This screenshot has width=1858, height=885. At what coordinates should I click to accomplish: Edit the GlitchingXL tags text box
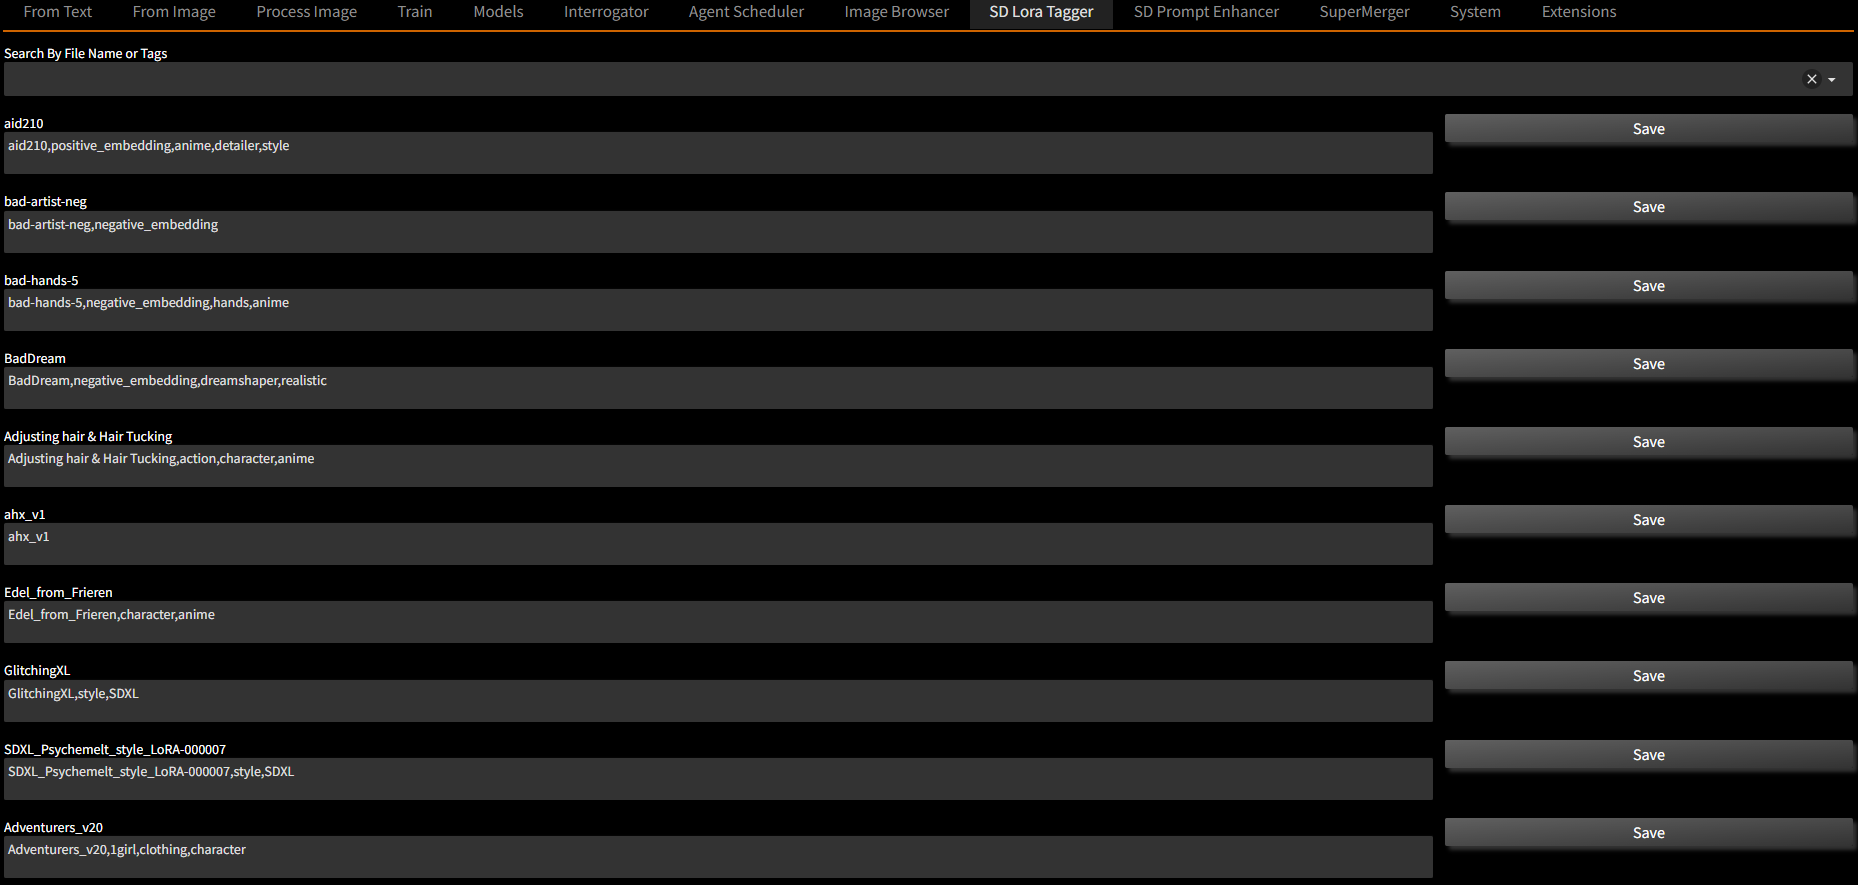tap(718, 701)
